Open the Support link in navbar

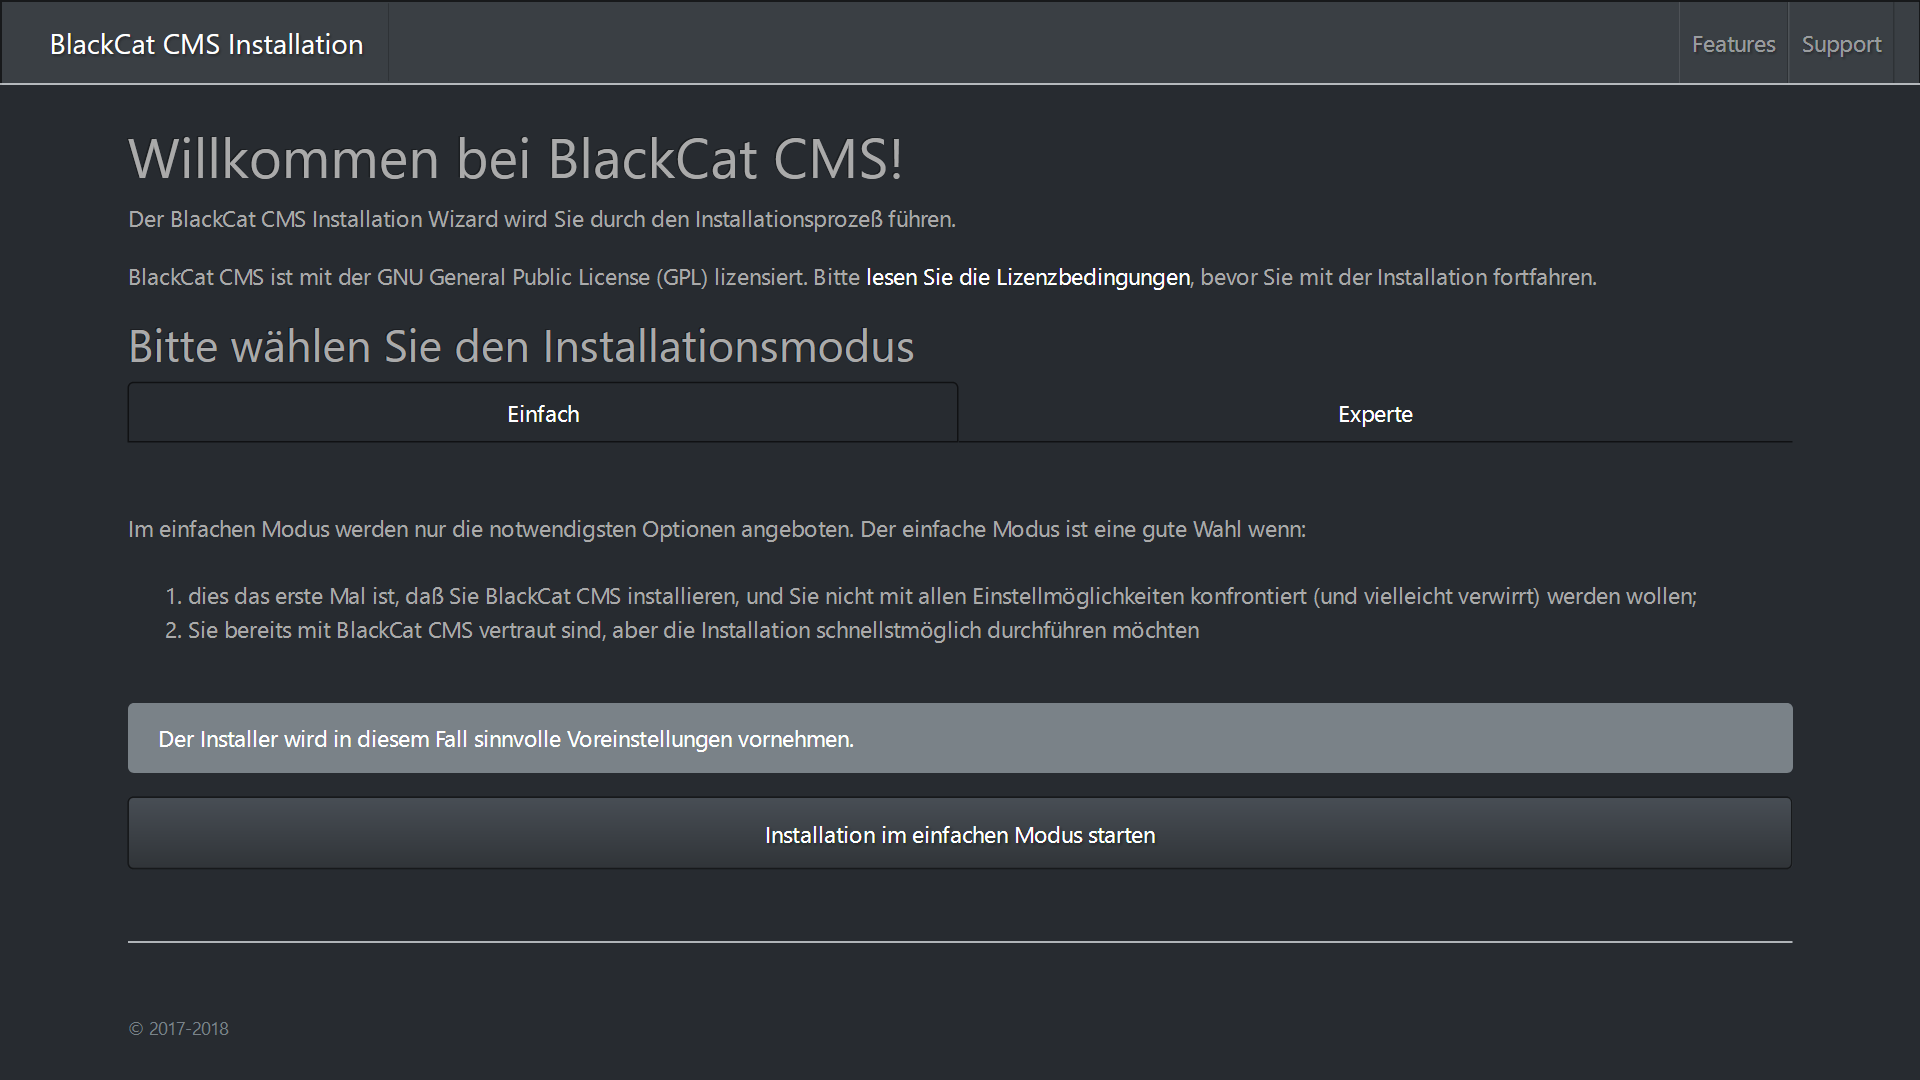[1841, 44]
